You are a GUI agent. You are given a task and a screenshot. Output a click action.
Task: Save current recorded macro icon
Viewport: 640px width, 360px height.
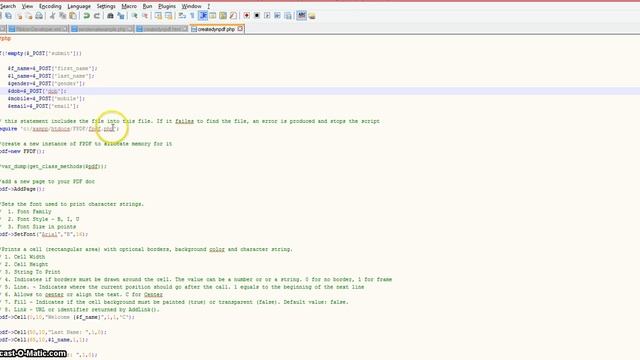(288, 16)
